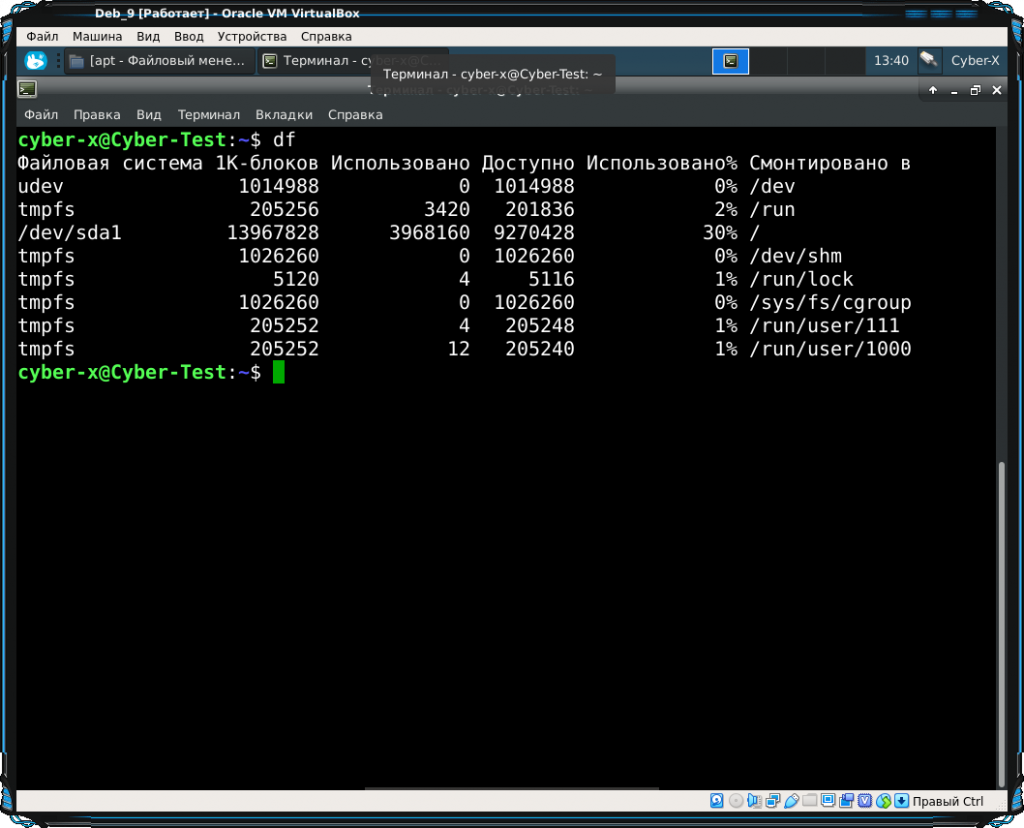
Task: Click the workspace switcher terminal thumbnail
Action: (x=731, y=61)
